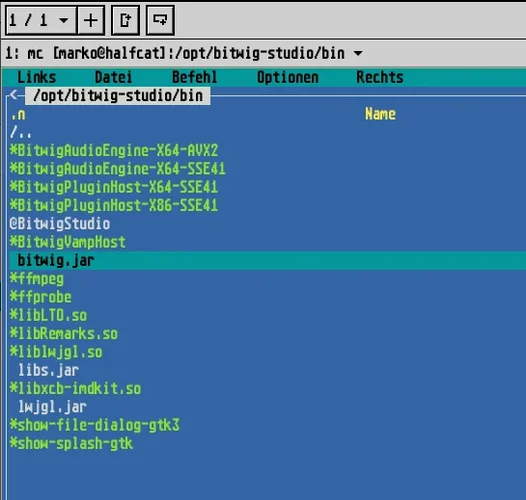
Task: Select BitwigAudioEngine-X64-AVX2 file
Action: pos(114,150)
